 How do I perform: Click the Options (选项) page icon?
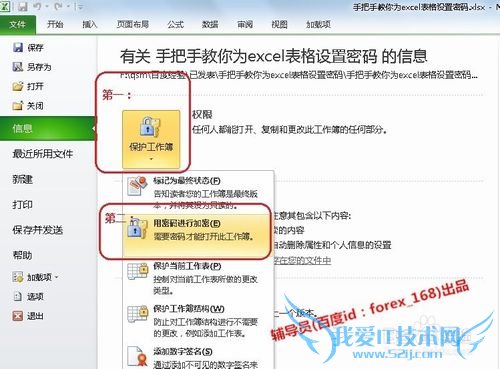click(18, 296)
